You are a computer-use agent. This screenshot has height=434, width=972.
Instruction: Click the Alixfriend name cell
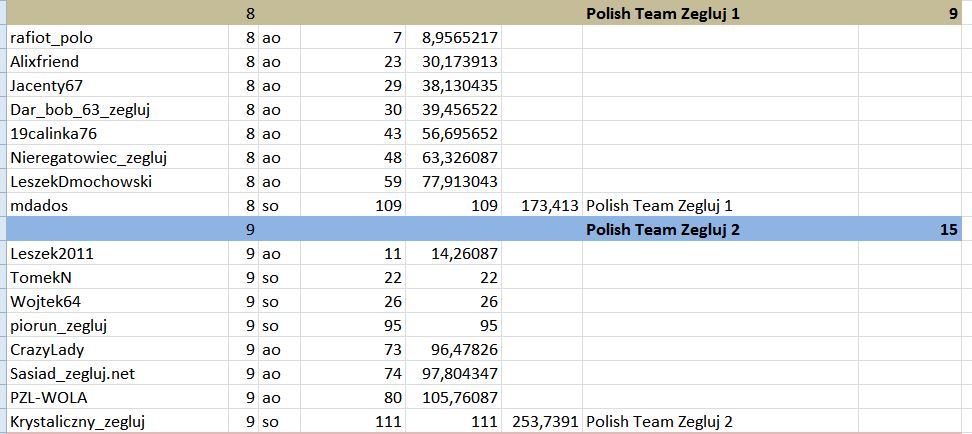pyautogui.click(x=117, y=61)
